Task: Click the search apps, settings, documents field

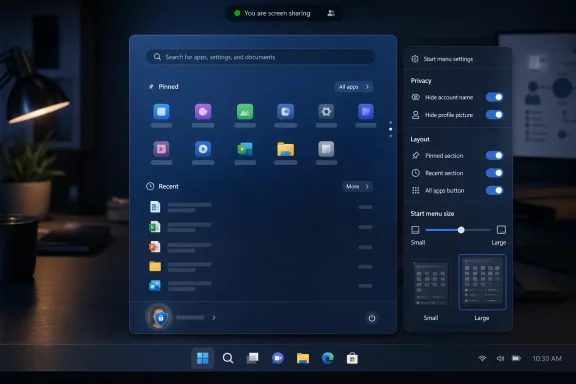Action: click(260, 57)
